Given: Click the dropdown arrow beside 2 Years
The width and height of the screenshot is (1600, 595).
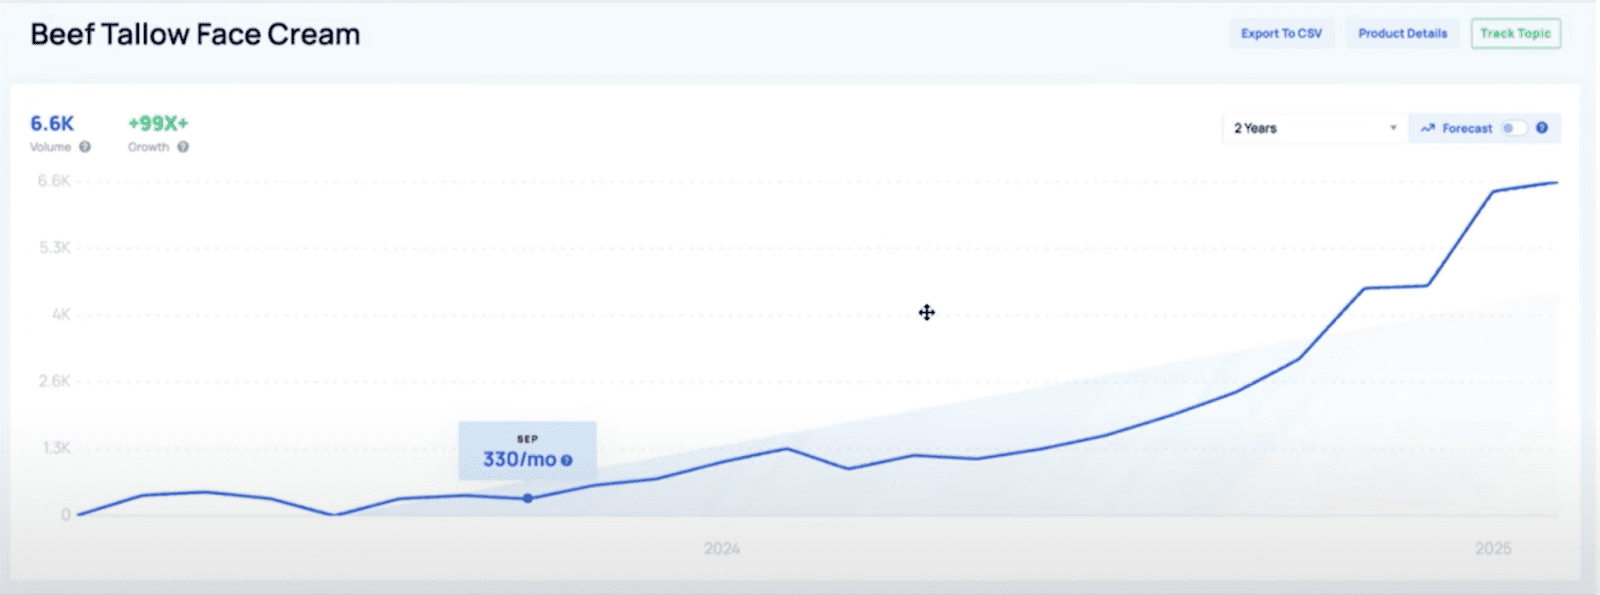Looking at the screenshot, I should pos(1393,128).
